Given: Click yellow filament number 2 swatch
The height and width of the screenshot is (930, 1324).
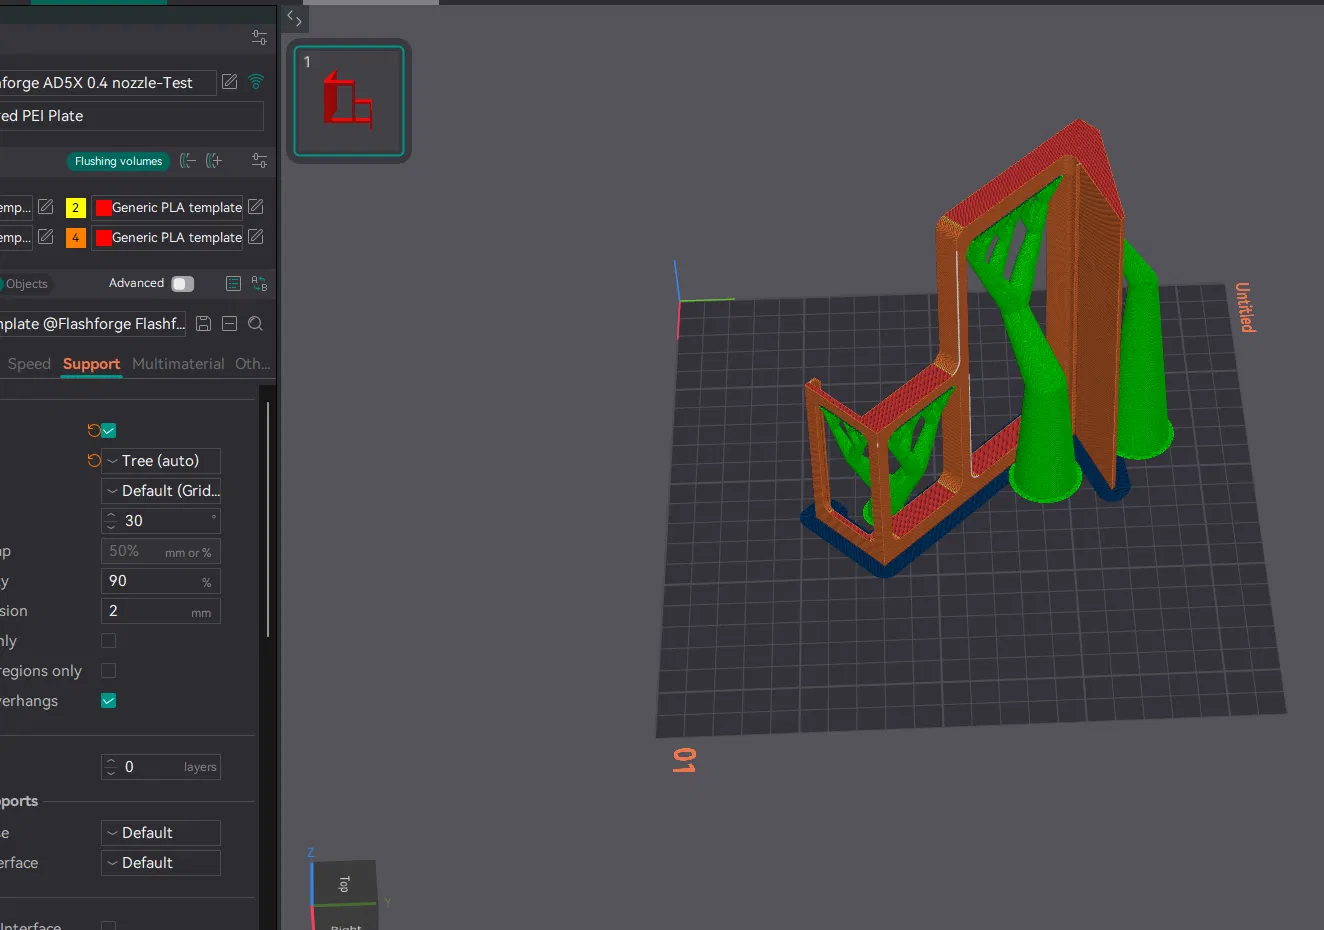Looking at the screenshot, I should point(75,208).
